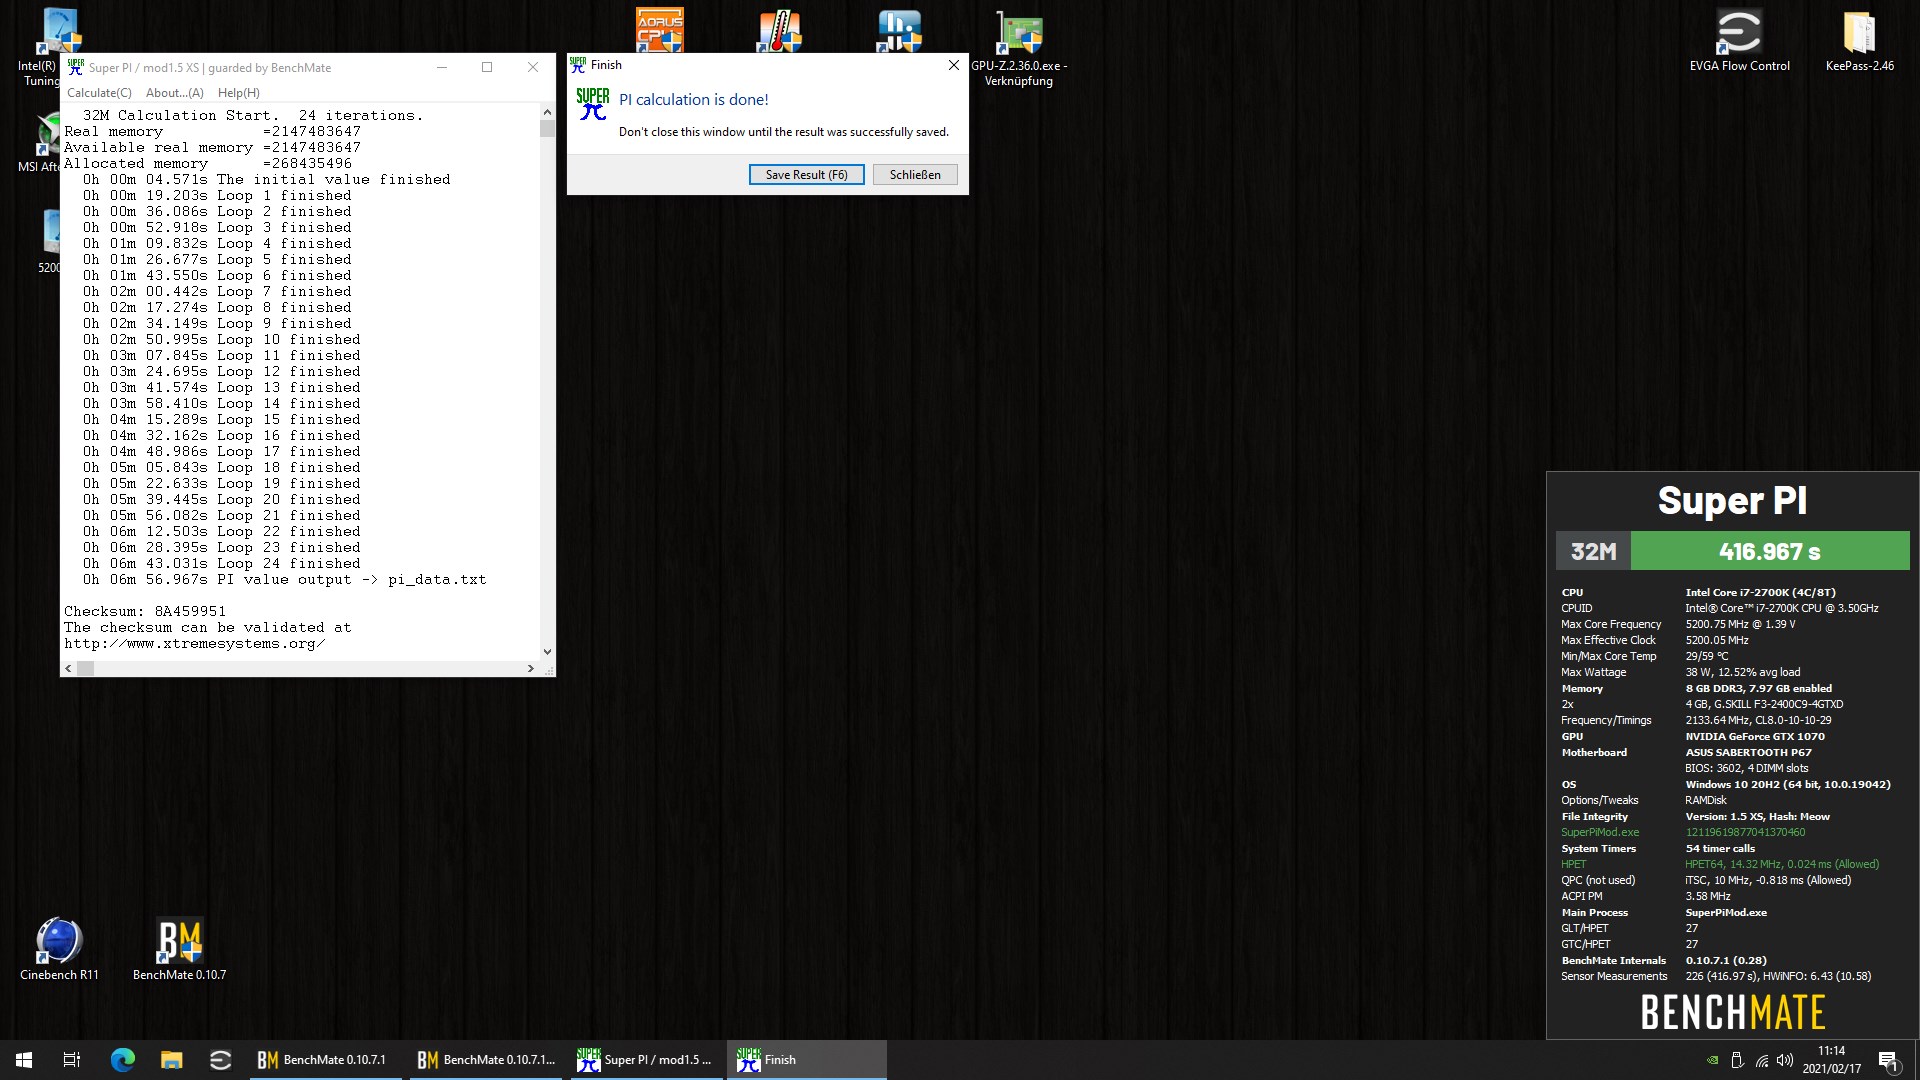Open GPU-Z.2.36.0.exe Verknüpfung icon
The height and width of the screenshot is (1080, 1920).
point(1019,48)
